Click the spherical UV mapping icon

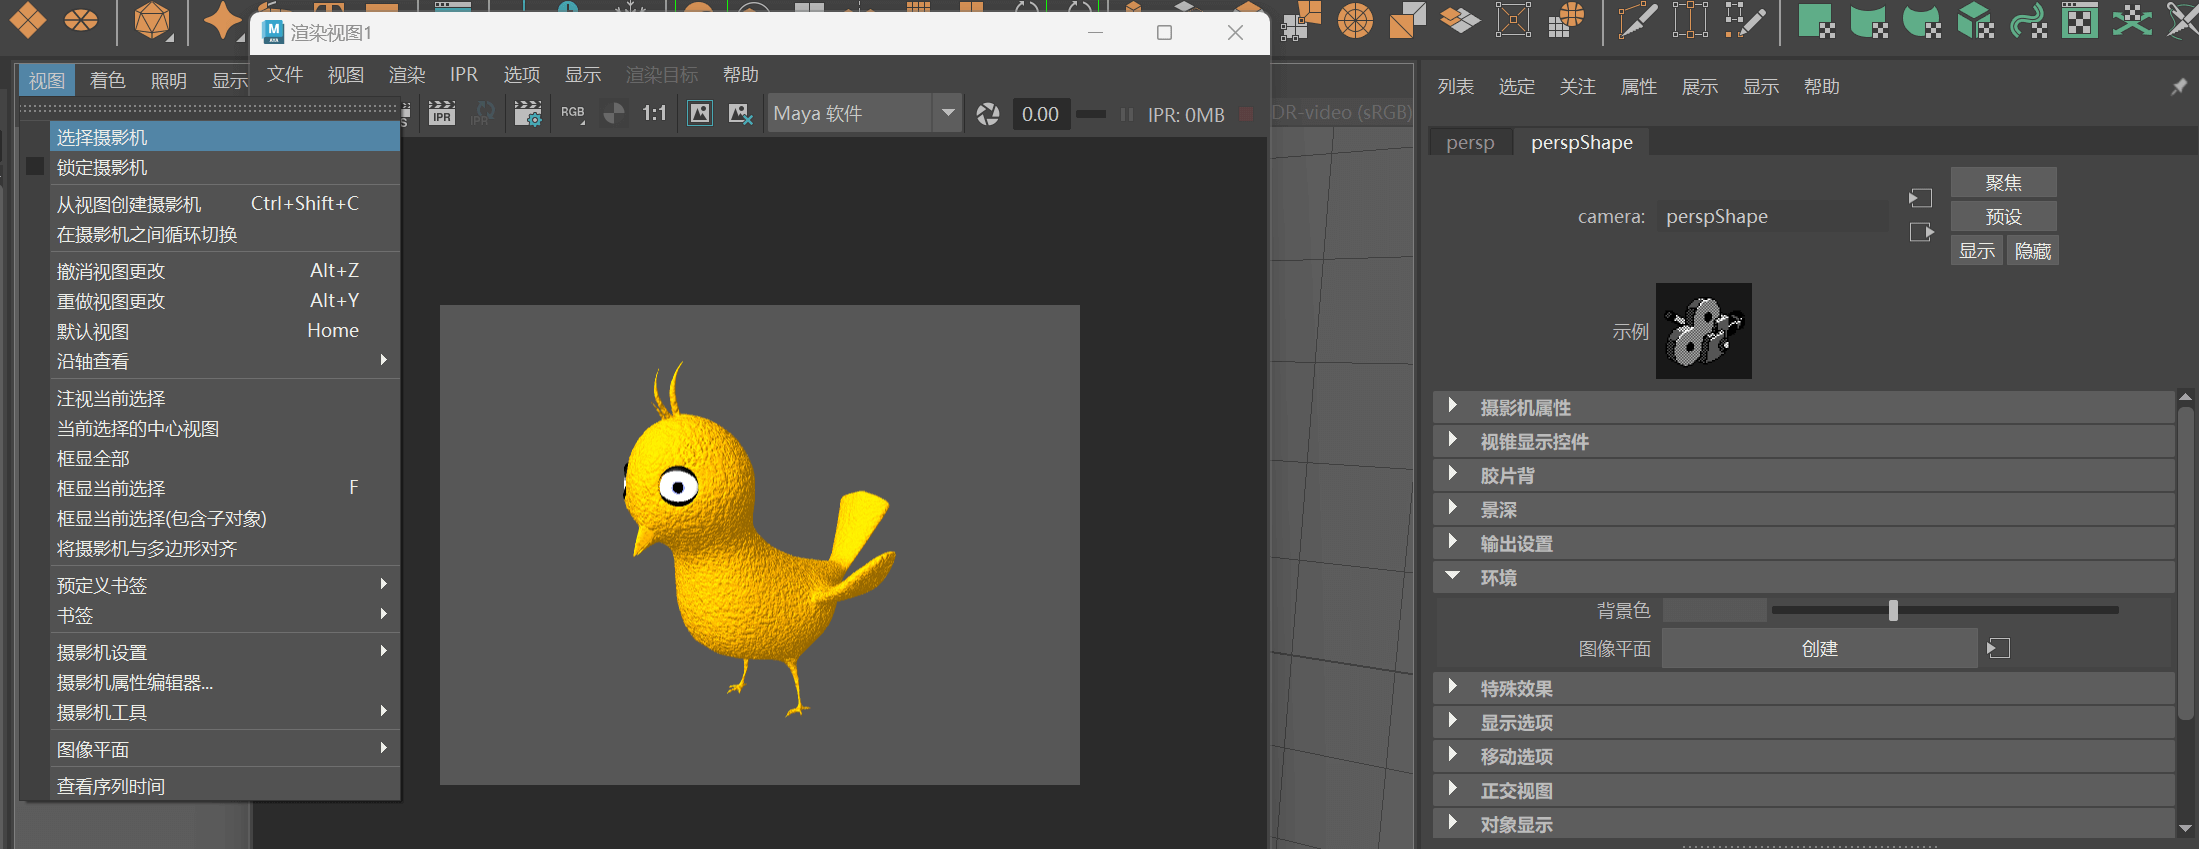1356,20
